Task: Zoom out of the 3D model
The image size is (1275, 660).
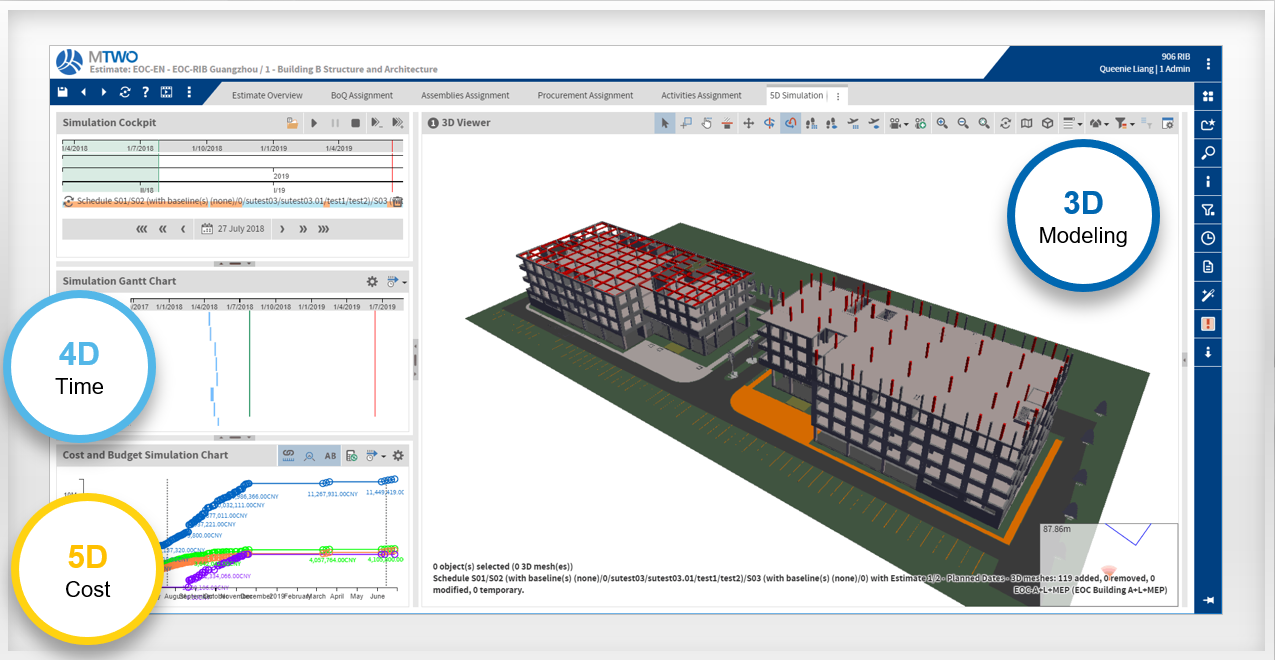Action: click(963, 123)
